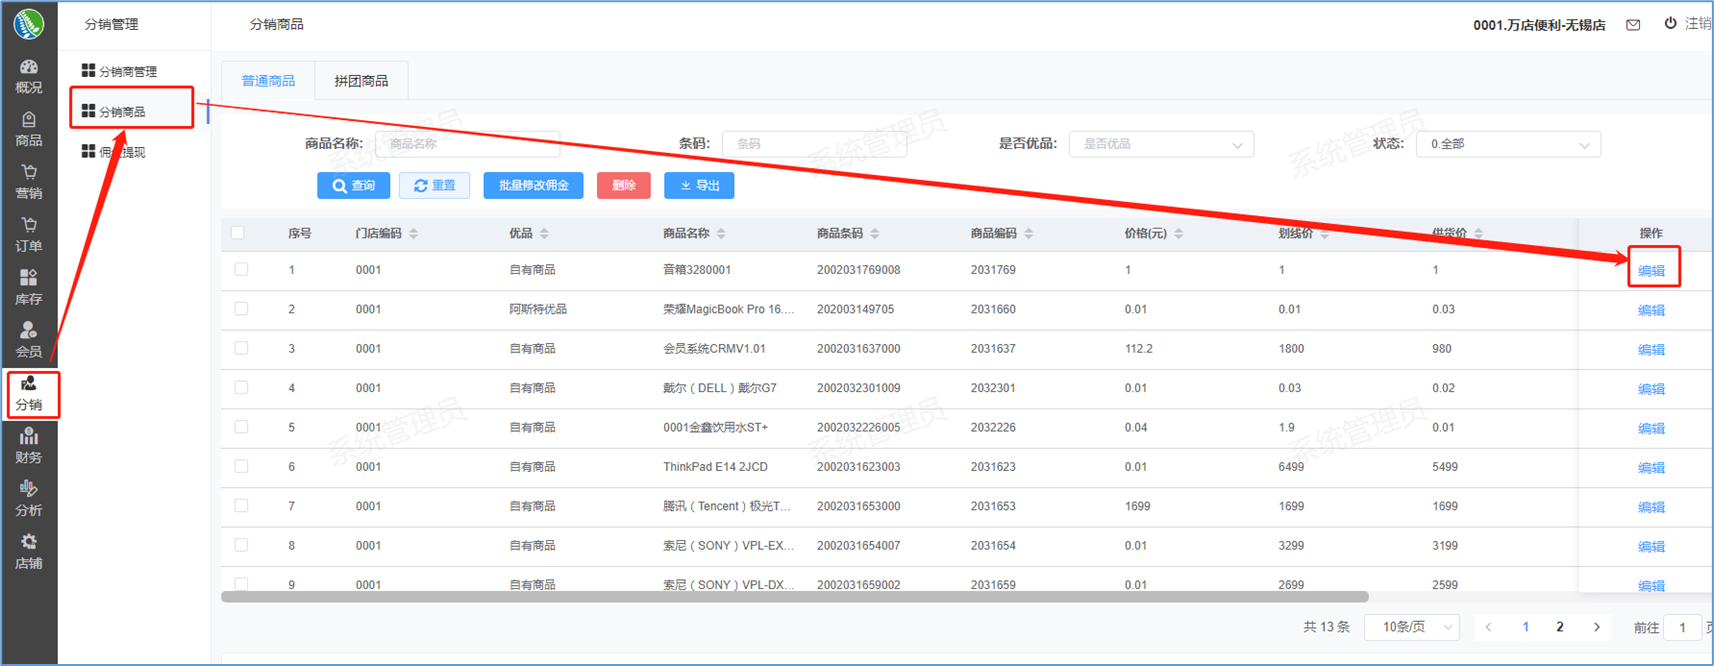Viewport: 1714px width, 666px height.
Task: Click the 商品名称 search input field
Action: [x=467, y=144]
